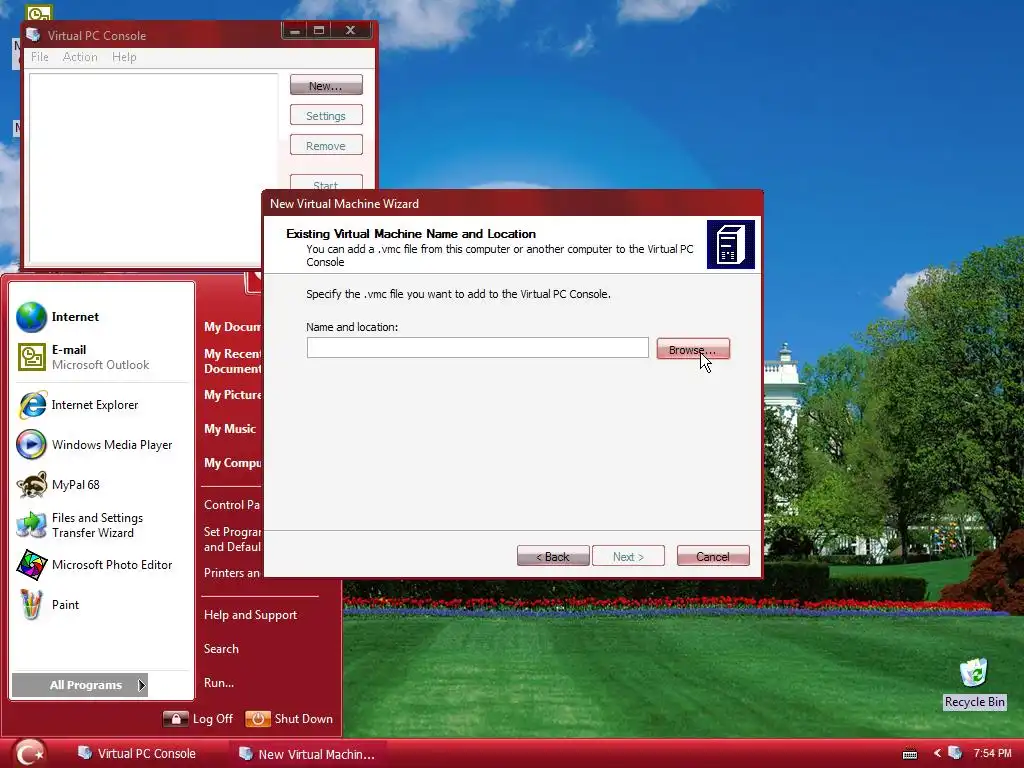Minimize the Virtual PC Console window

(x=295, y=30)
